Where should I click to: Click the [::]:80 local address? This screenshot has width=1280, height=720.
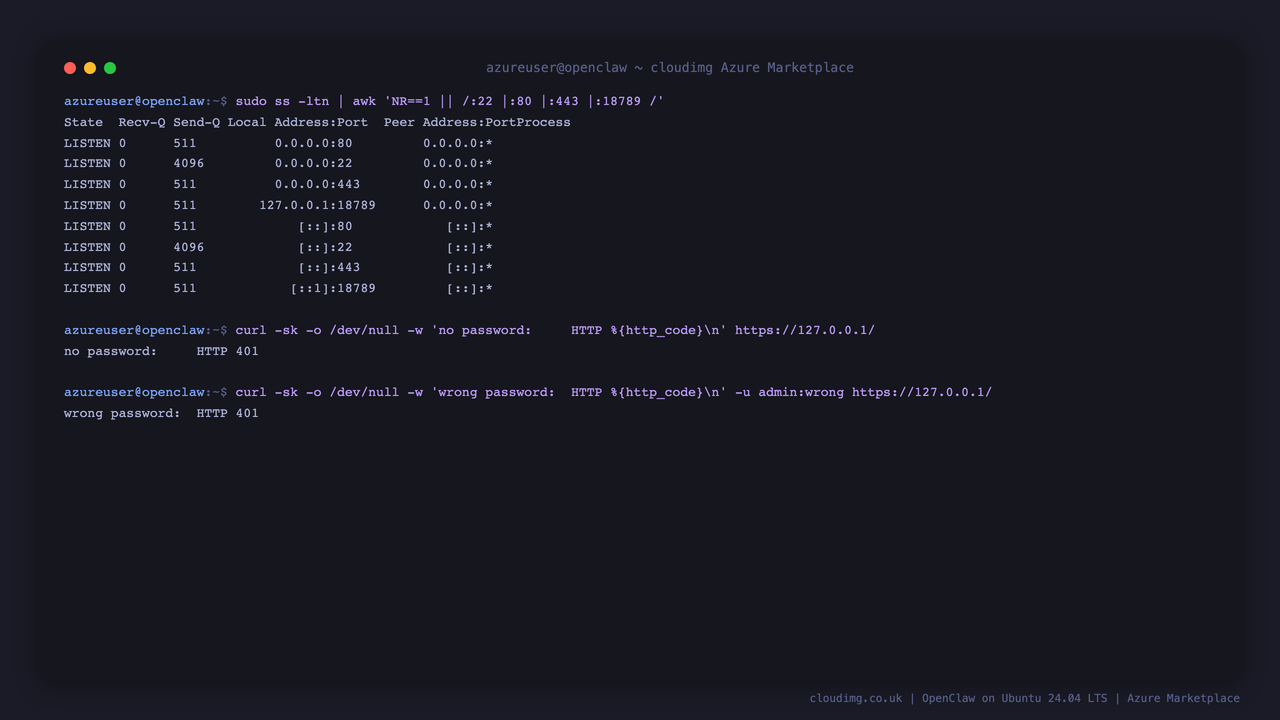coord(326,226)
